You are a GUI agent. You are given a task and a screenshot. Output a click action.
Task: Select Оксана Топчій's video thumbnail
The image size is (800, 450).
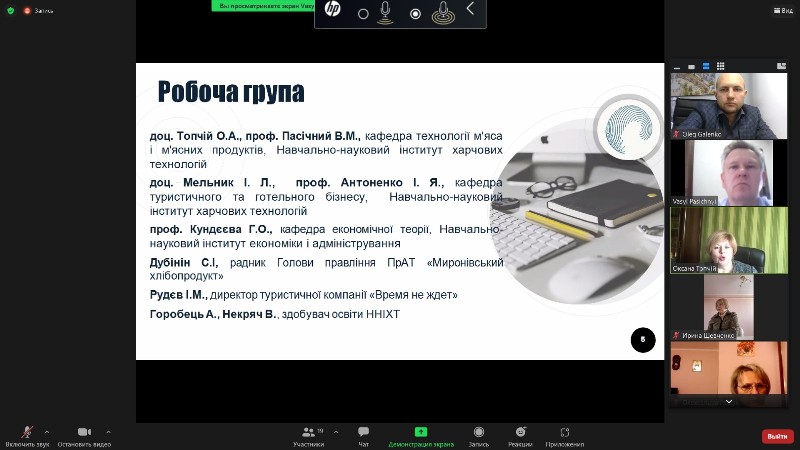(729, 240)
